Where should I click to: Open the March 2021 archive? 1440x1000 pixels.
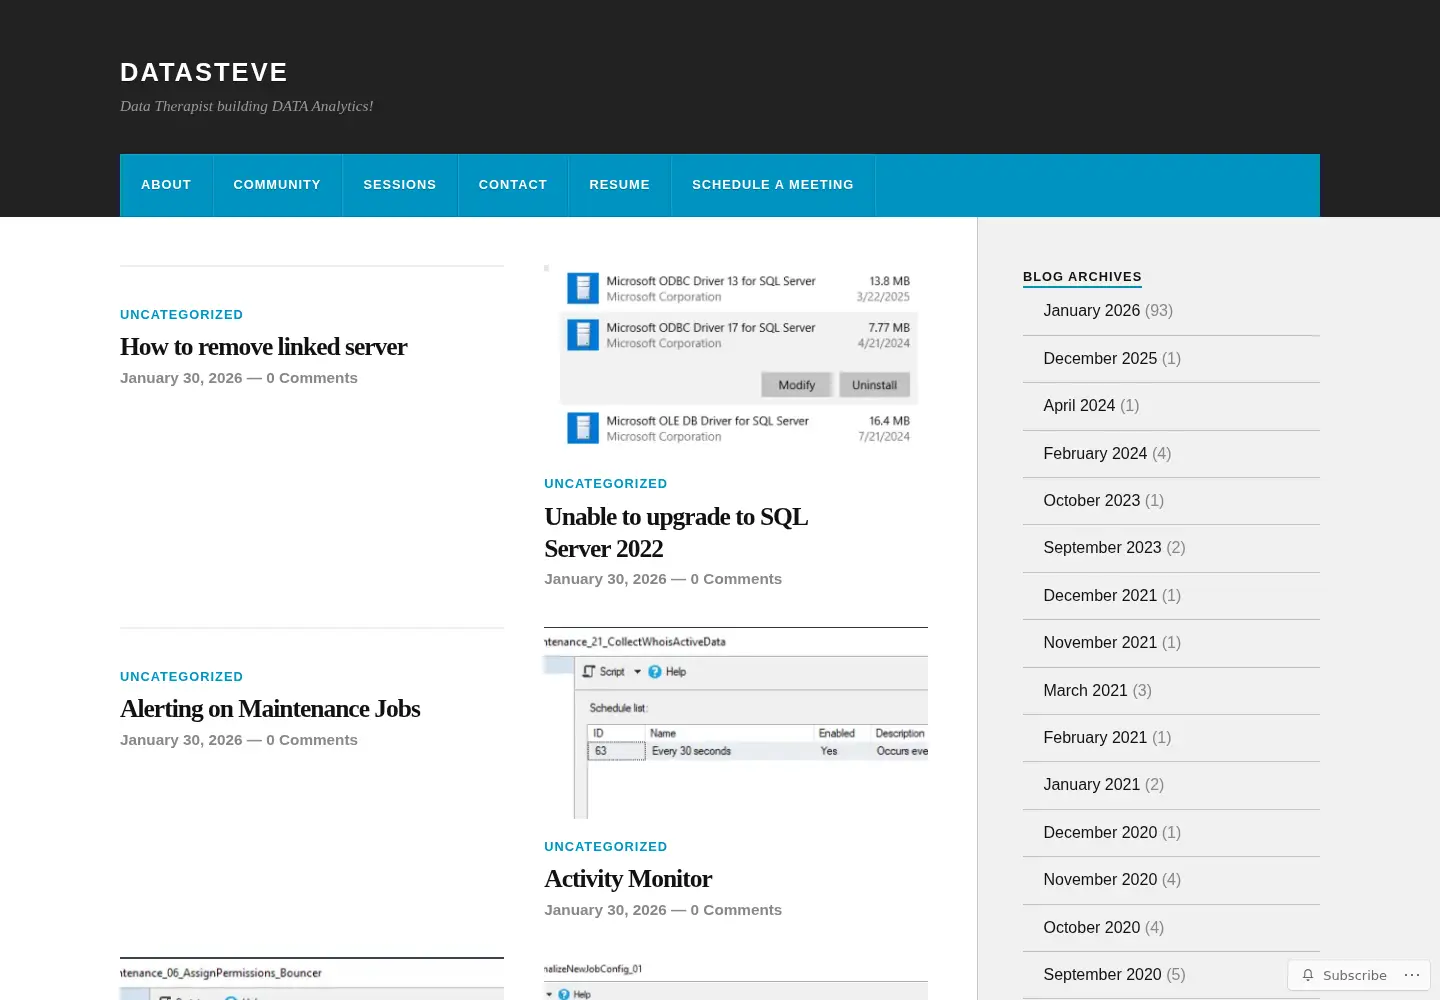coord(1085,691)
